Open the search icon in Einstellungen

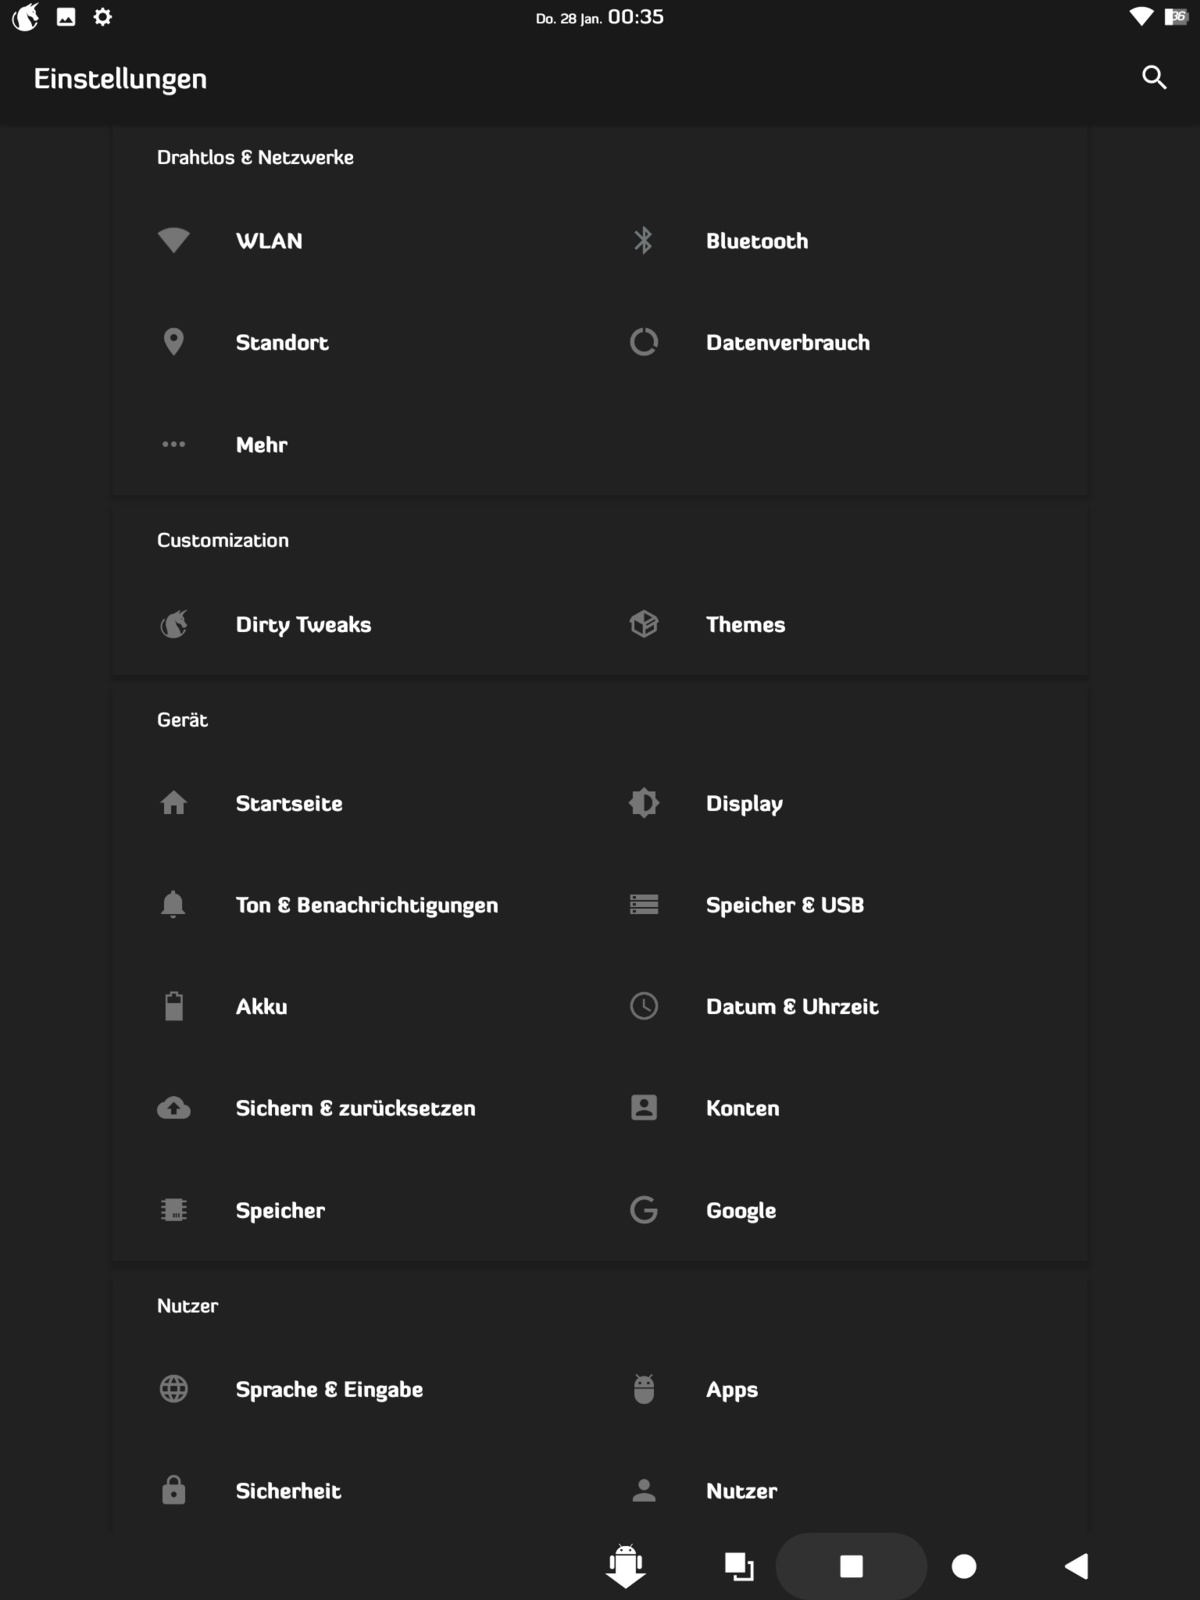click(x=1154, y=78)
